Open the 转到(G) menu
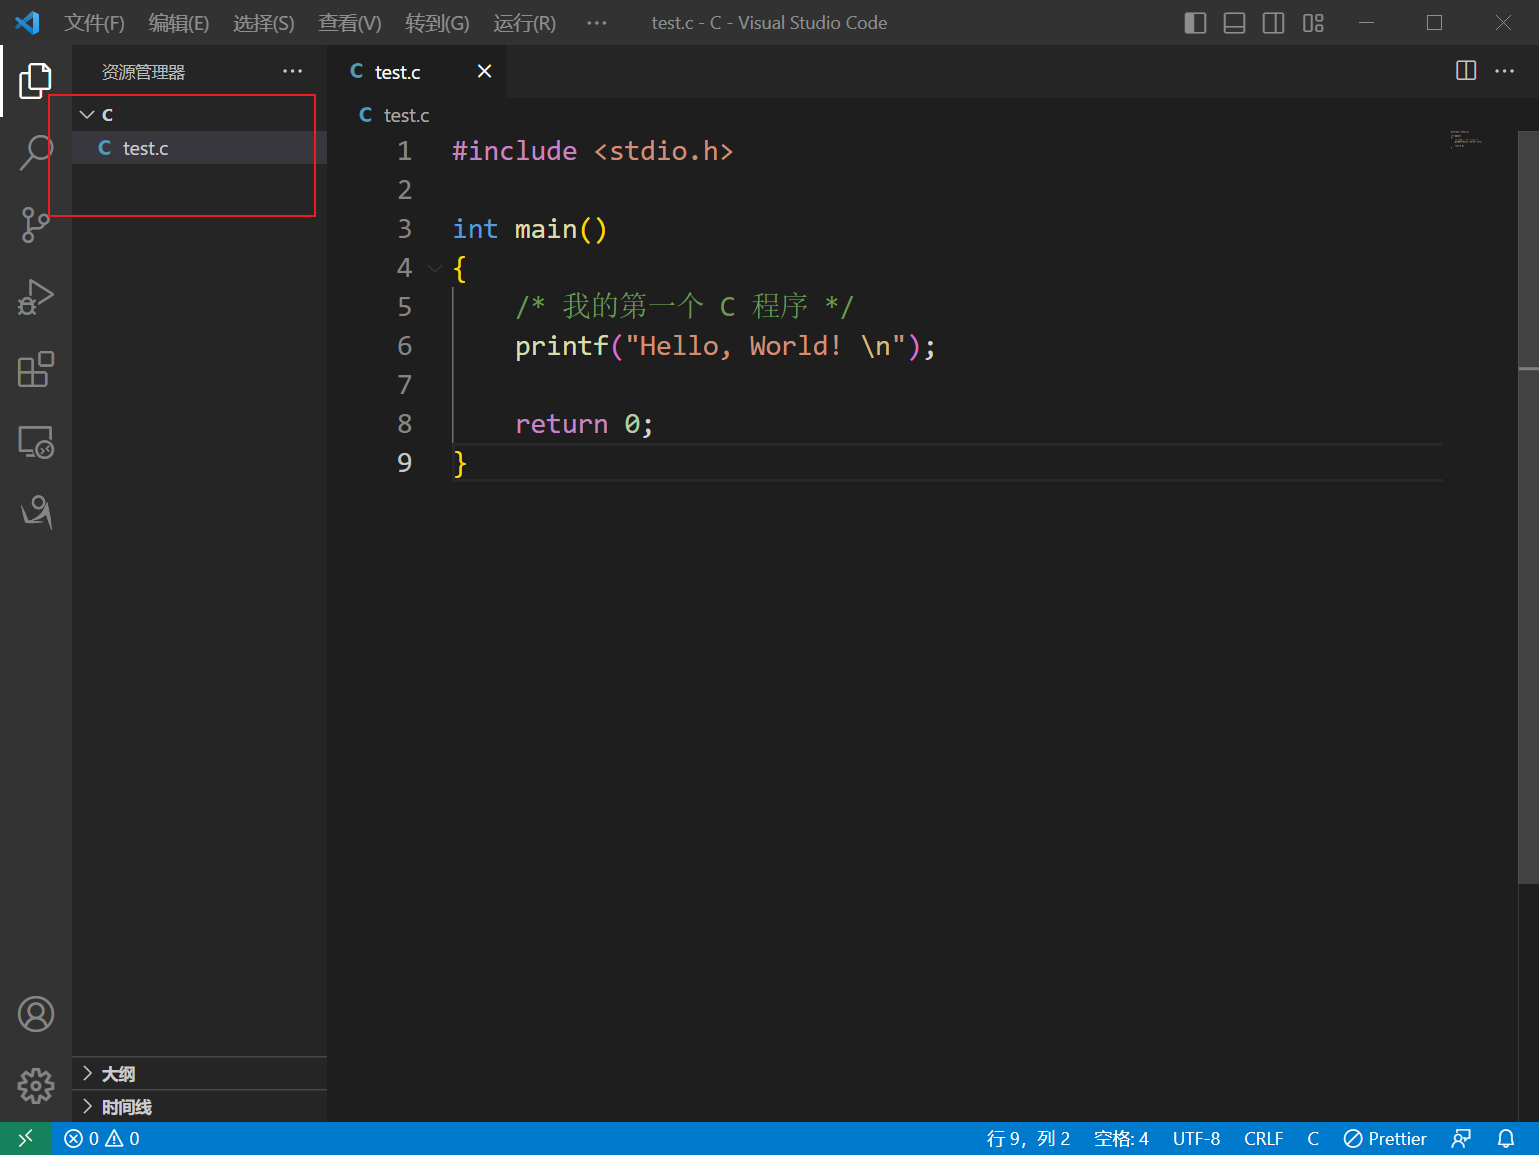The image size is (1539, 1155). click(x=437, y=23)
